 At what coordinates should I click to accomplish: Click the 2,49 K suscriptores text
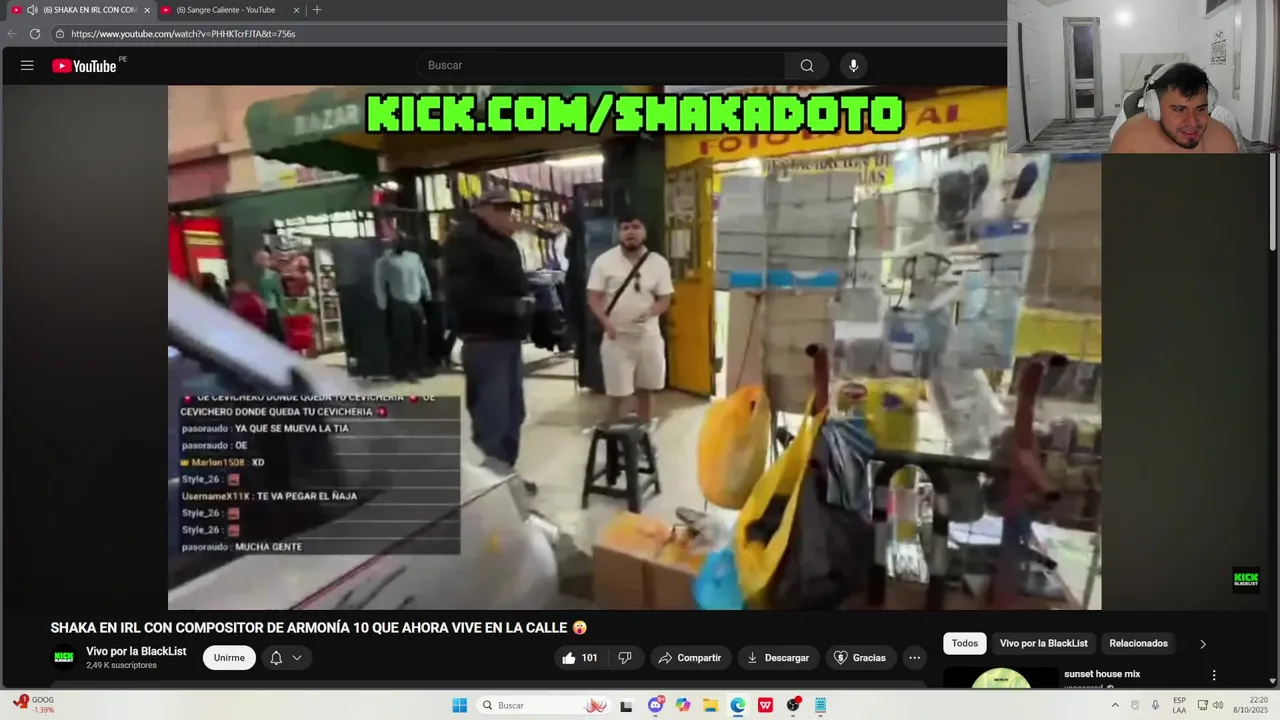pyautogui.click(x=121, y=665)
